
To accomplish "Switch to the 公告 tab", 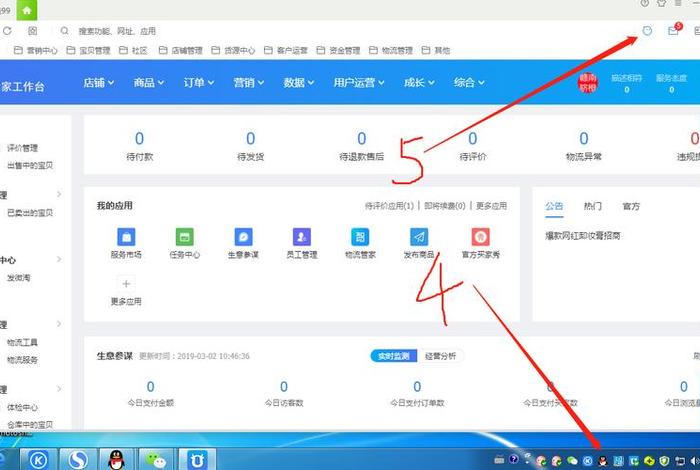I will (x=554, y=207).
